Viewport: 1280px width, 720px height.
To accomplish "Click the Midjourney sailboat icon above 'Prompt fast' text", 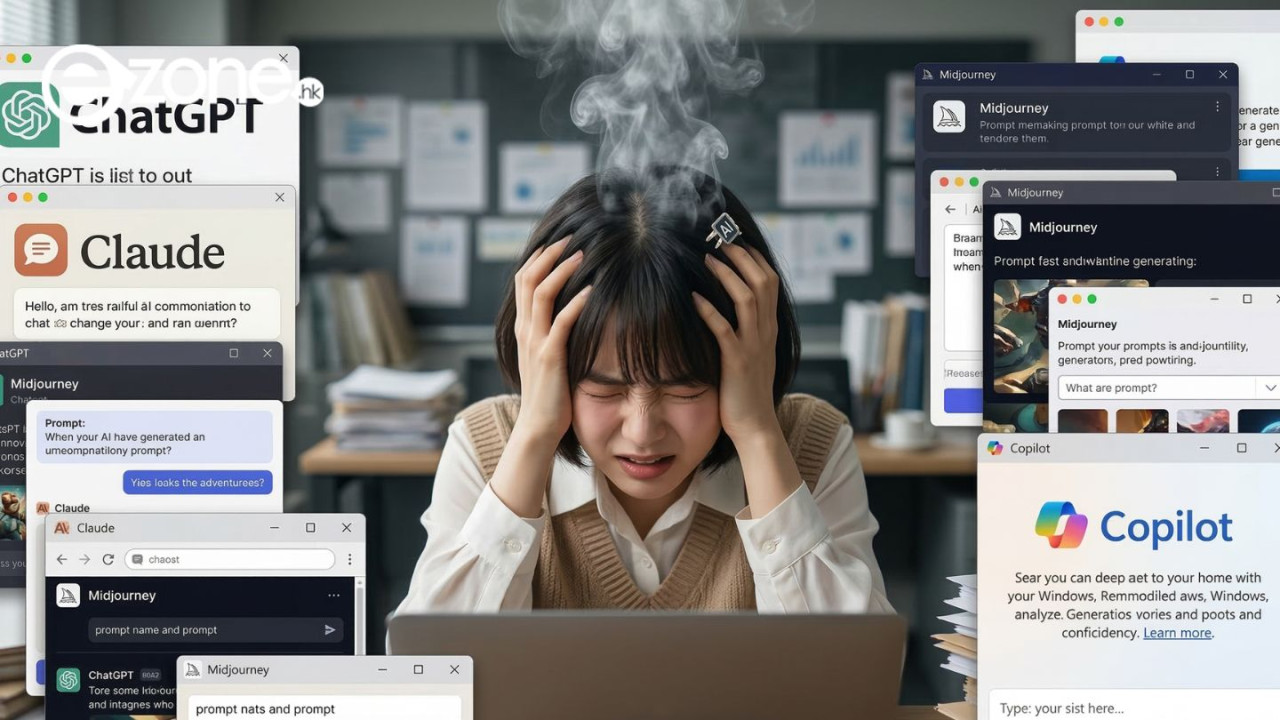I will (1007, 226).
